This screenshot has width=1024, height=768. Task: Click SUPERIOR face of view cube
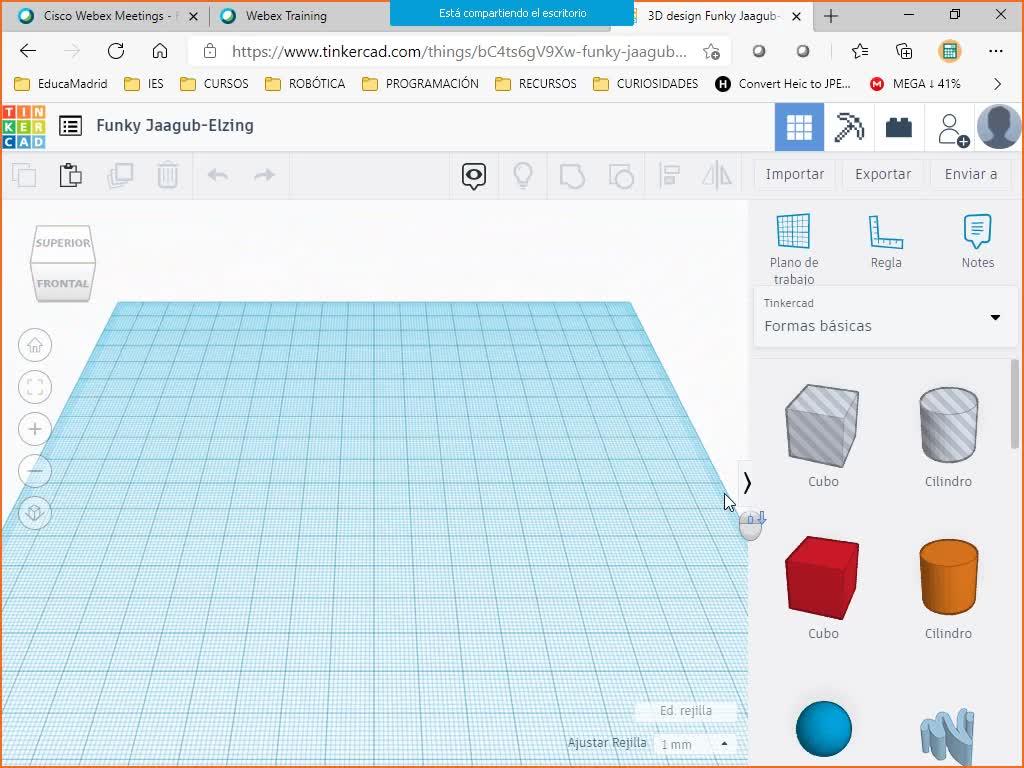click(63, 243)
